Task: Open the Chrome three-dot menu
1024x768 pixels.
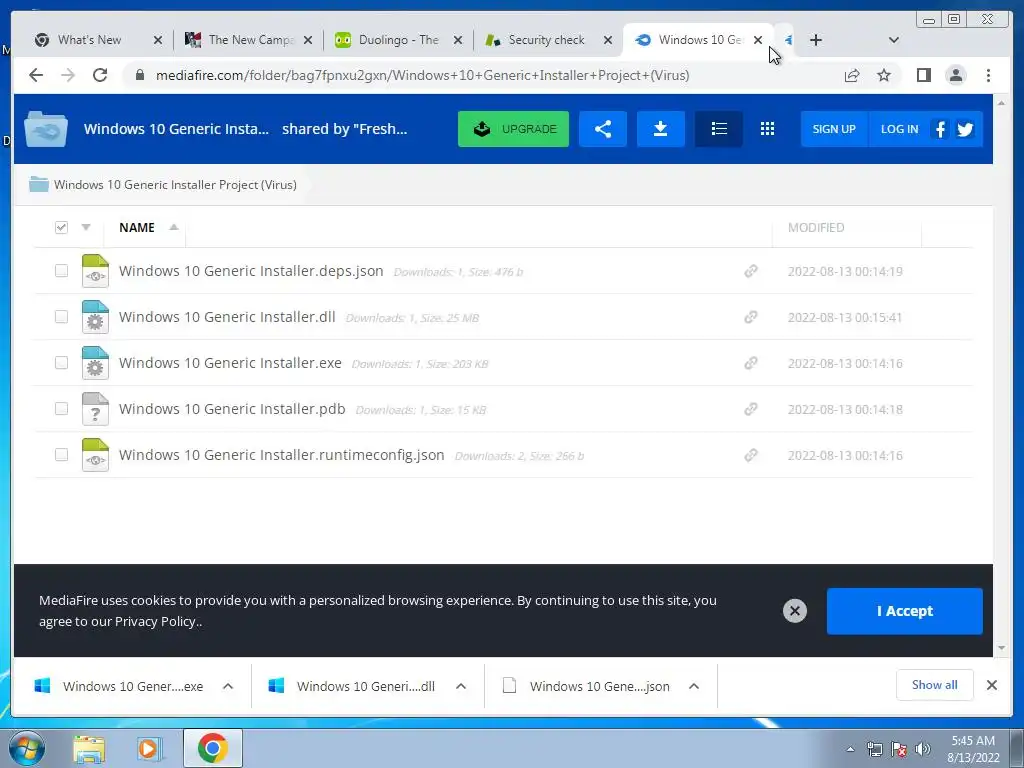Action: click(x=988, y=76)
